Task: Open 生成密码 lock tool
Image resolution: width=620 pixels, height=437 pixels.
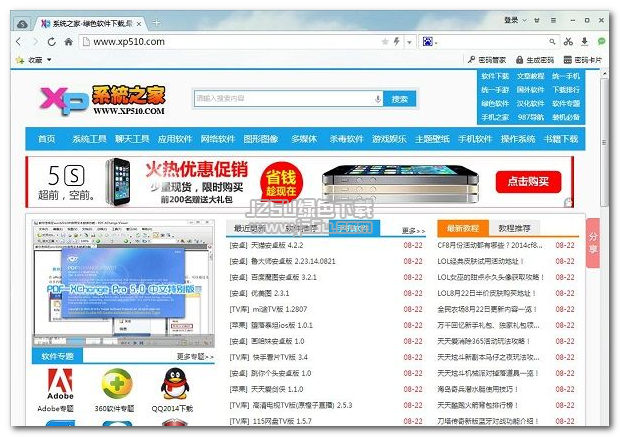Action: [535, 60]
